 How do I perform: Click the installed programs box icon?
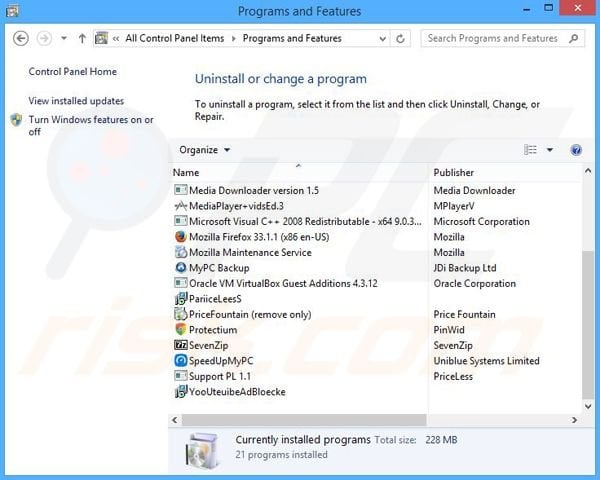(202, 451)
